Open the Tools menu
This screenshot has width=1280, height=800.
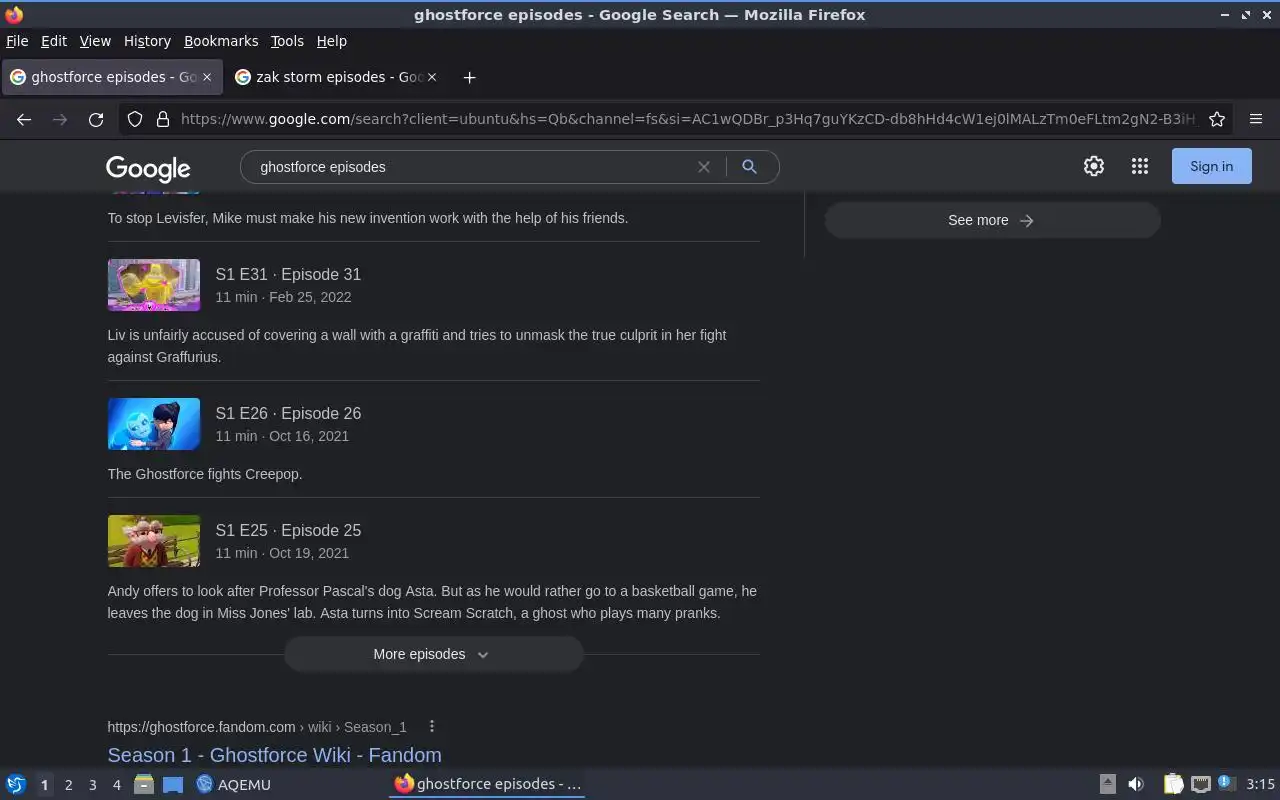287,41
